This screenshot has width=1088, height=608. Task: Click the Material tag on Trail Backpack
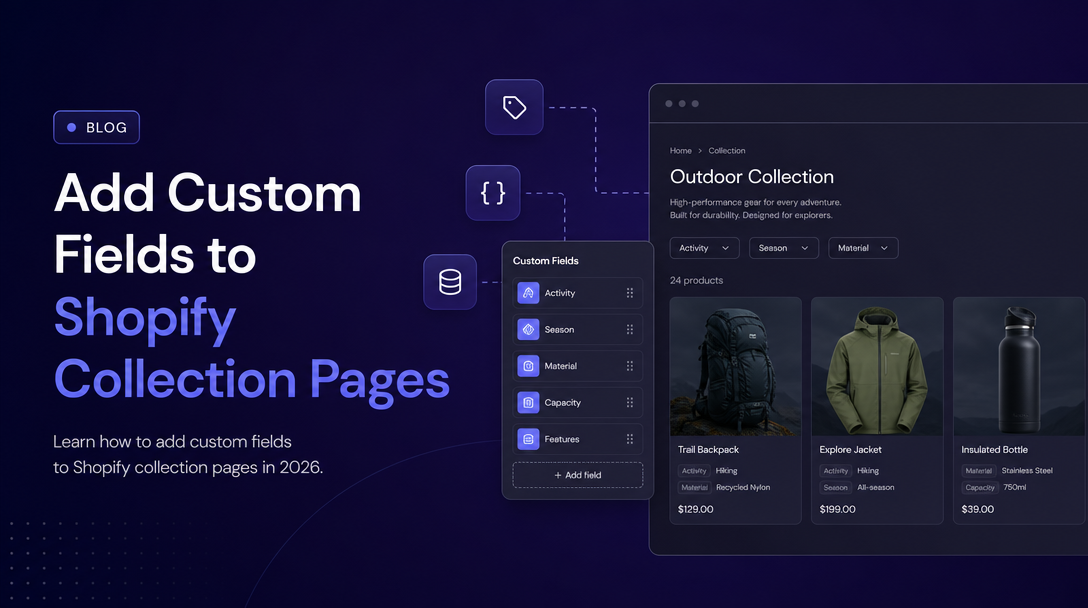695,487
